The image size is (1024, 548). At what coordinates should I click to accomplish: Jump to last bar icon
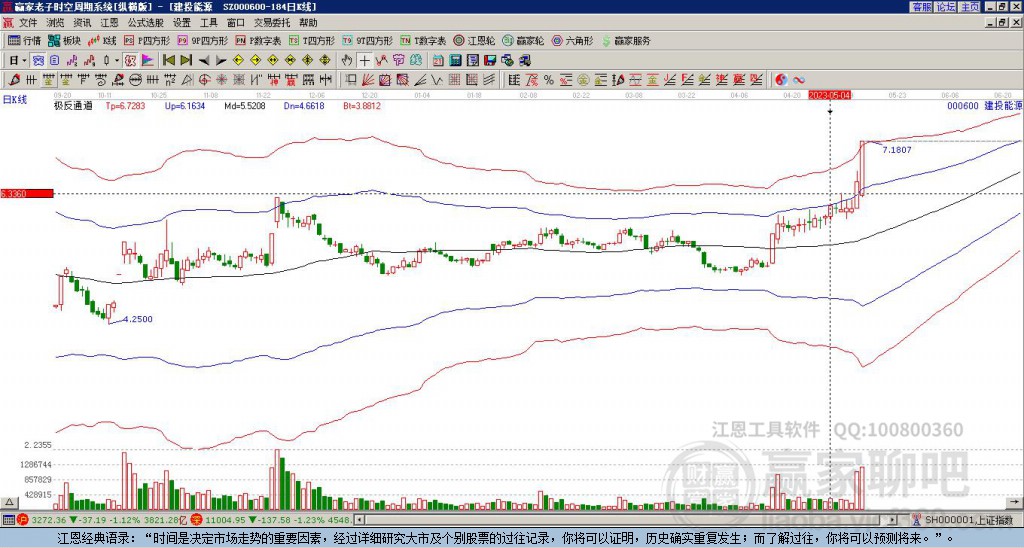186,61
